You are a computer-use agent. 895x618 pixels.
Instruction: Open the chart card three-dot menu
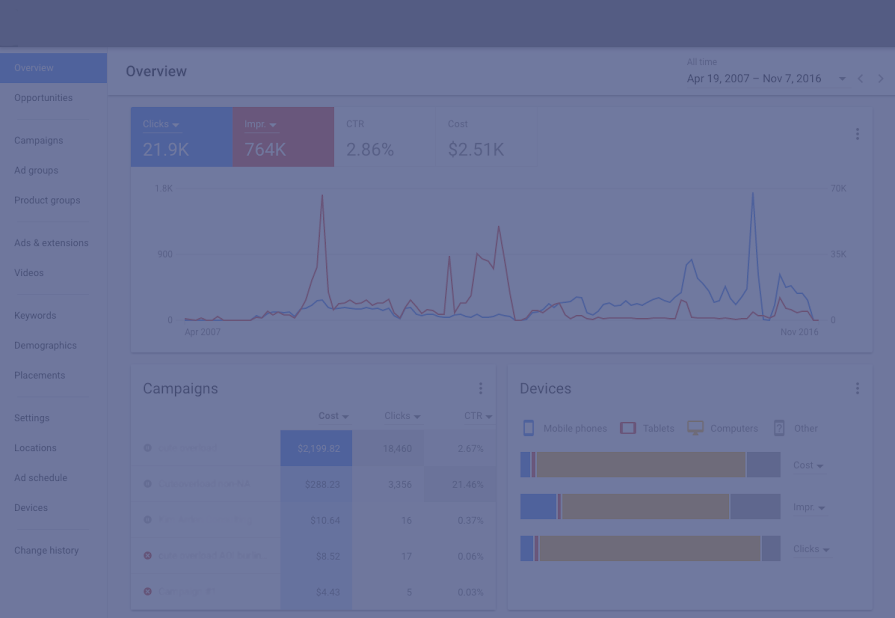pyautogui.click(x=857, y=134)
